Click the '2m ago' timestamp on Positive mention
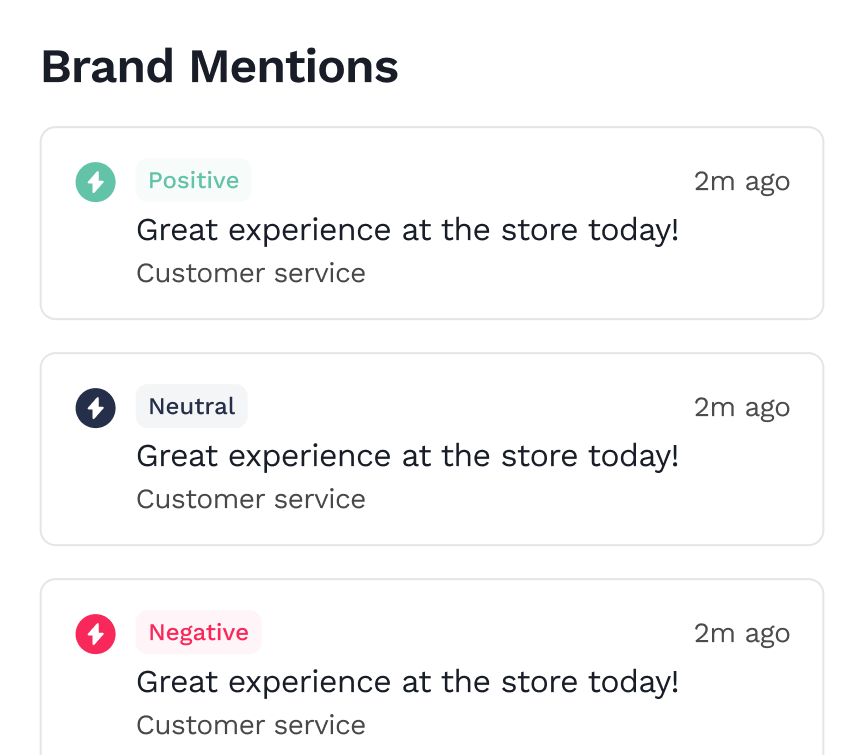 (741, 182)
